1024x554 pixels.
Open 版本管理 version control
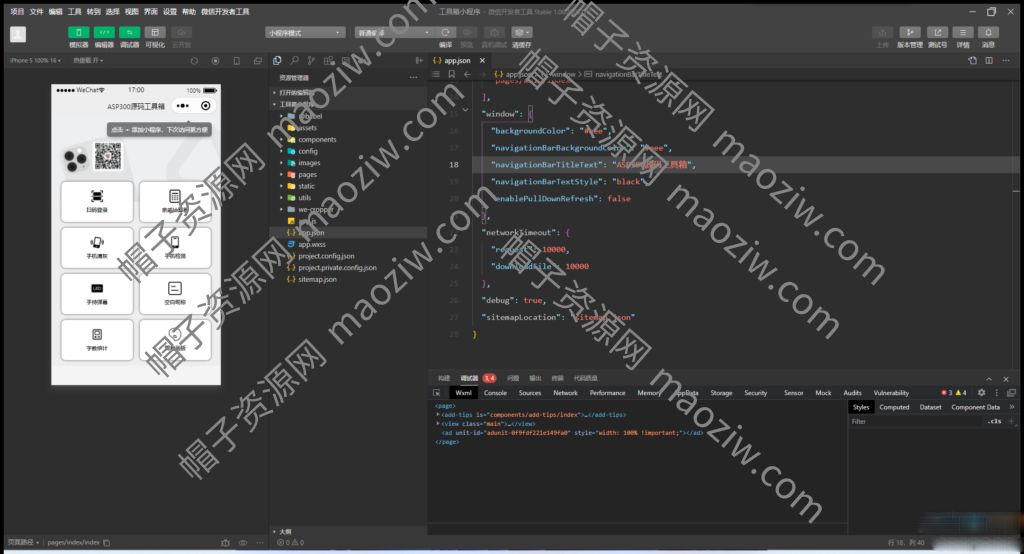pos(910,33)
